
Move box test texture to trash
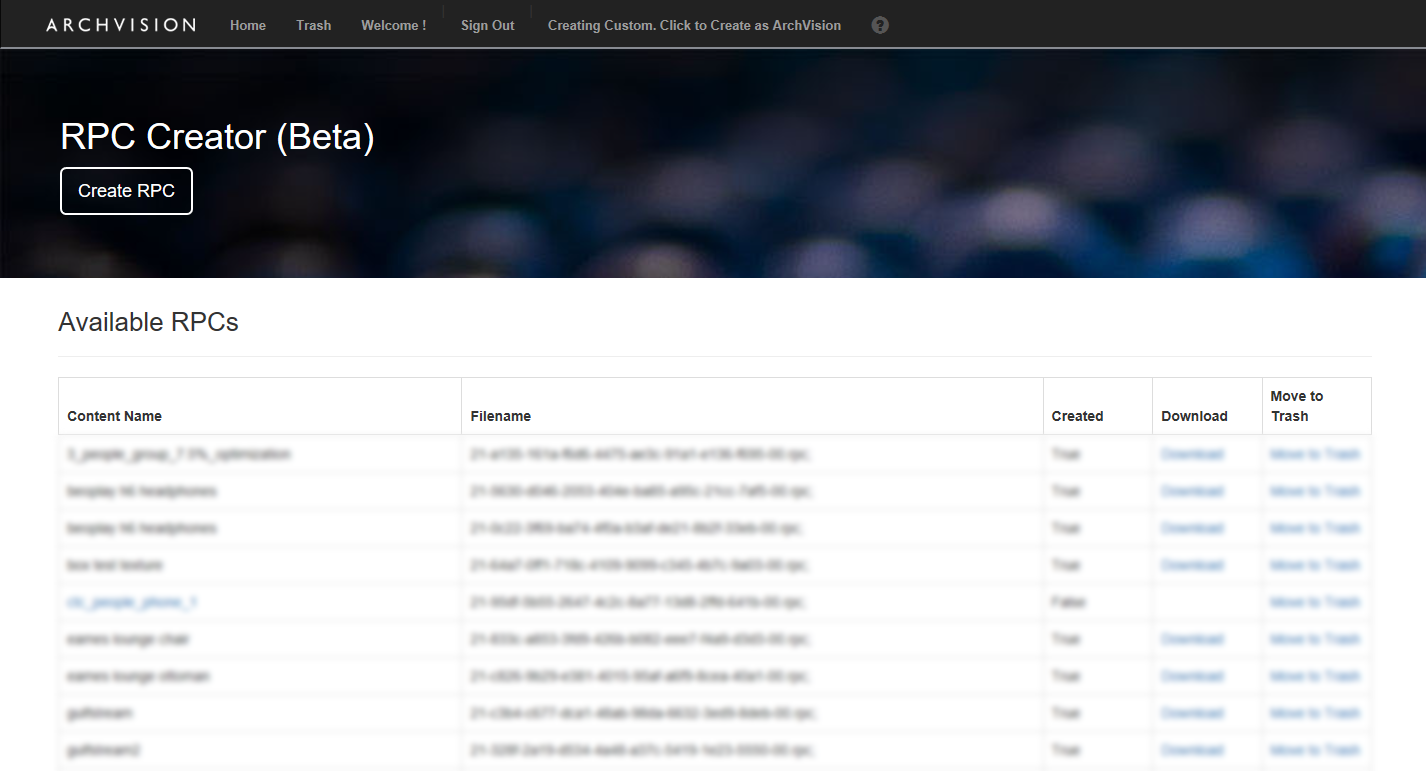[1314, 565]
